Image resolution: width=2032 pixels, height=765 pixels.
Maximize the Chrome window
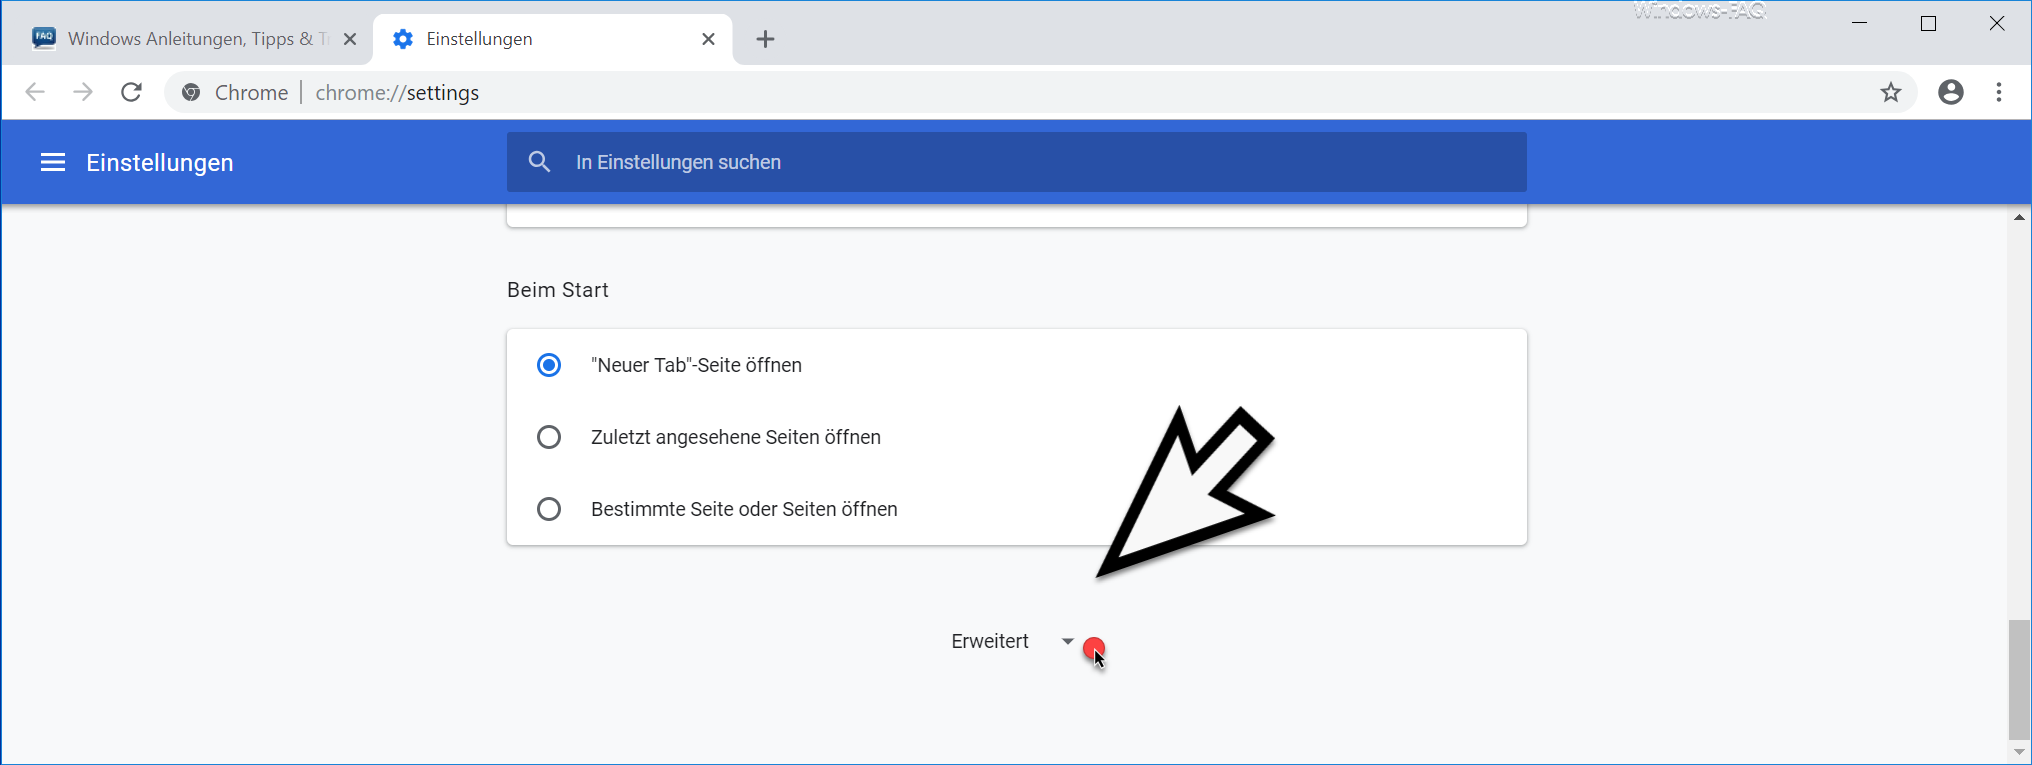point(1928,23)
